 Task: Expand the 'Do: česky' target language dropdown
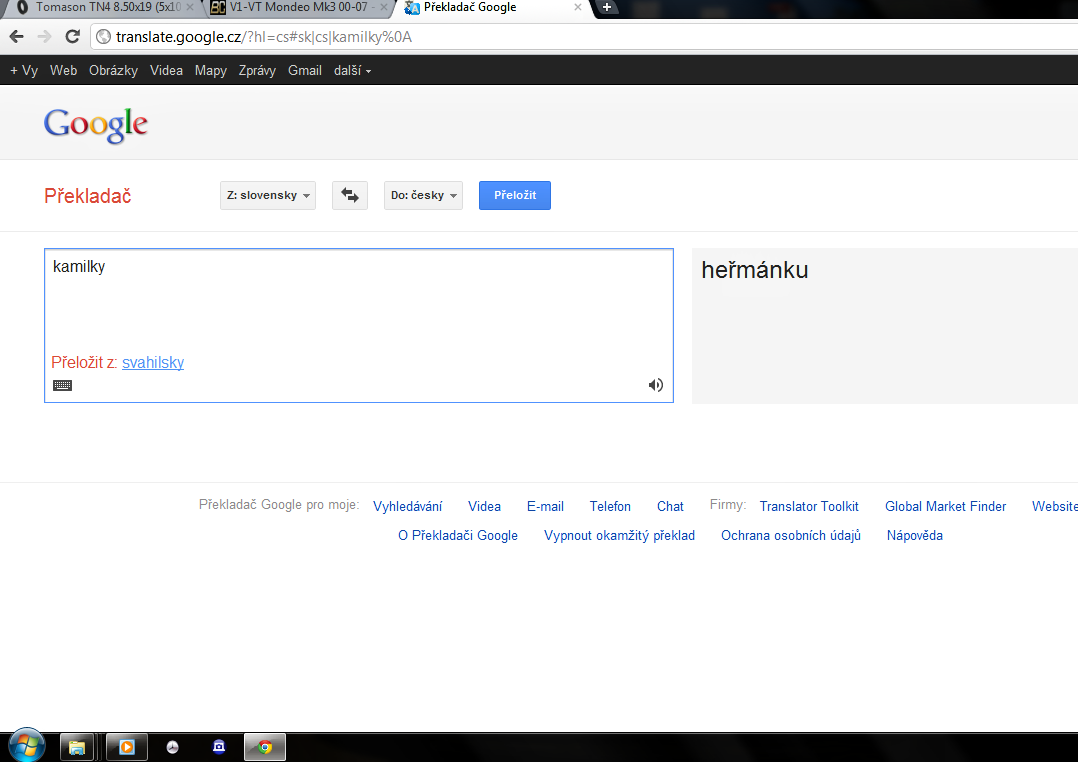pos(423,195)
